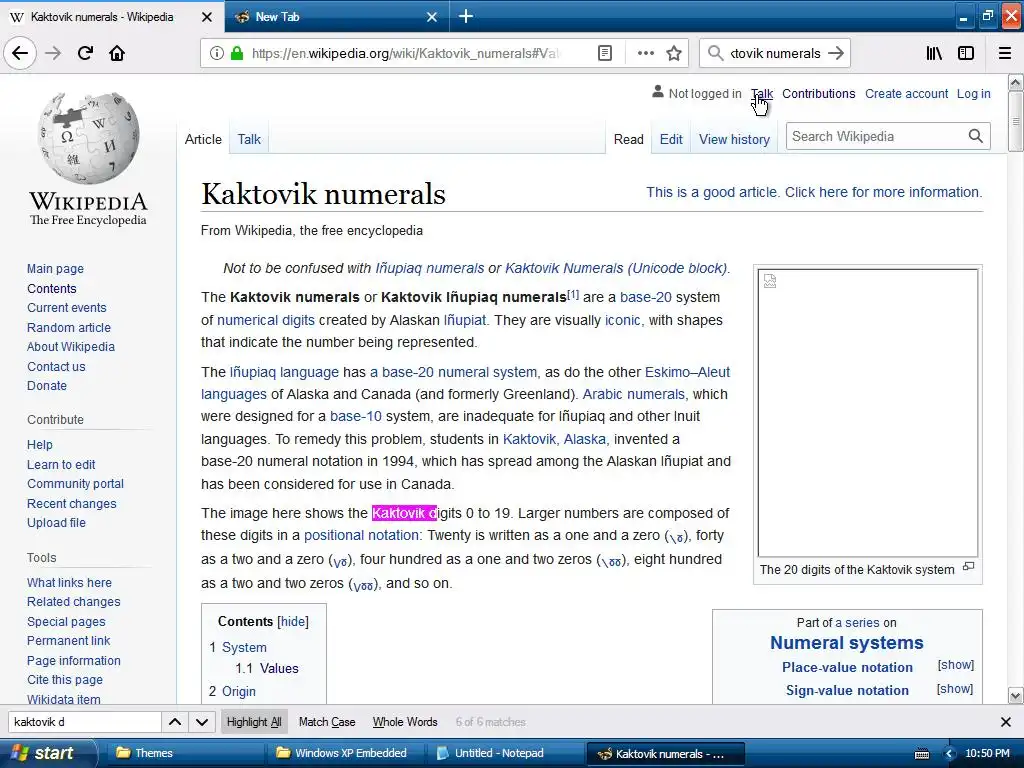Select the Read tab
The height and width of the screenshot is (768, 1024).
[628, 139]
